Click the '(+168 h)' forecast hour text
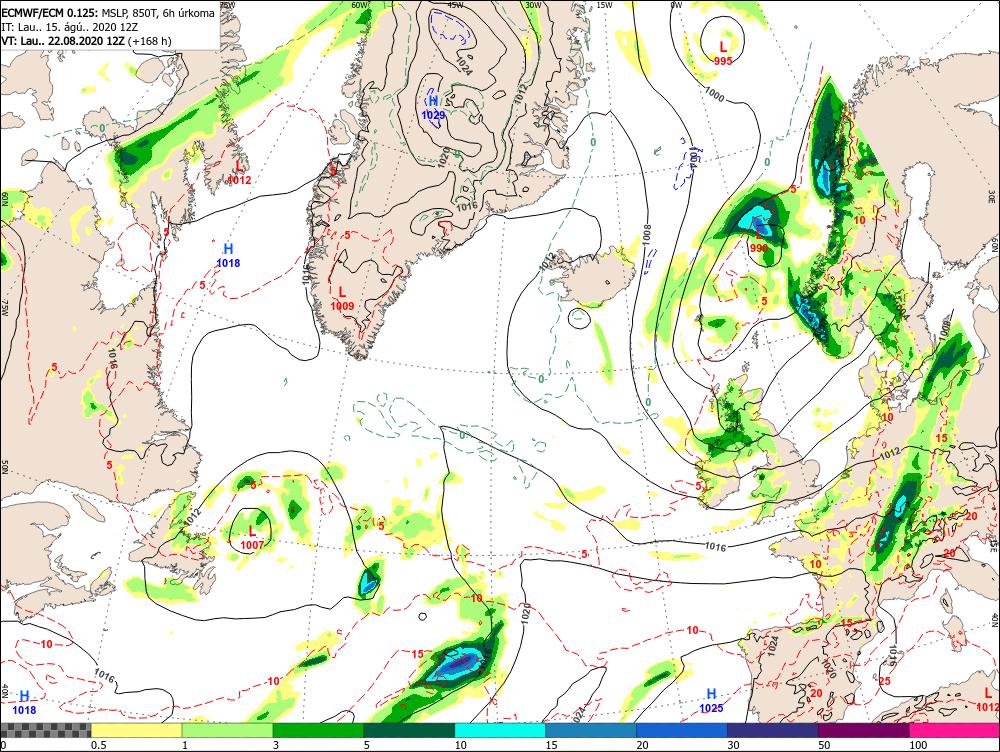This screenshot has width=1000, height=752. [150, 41]
